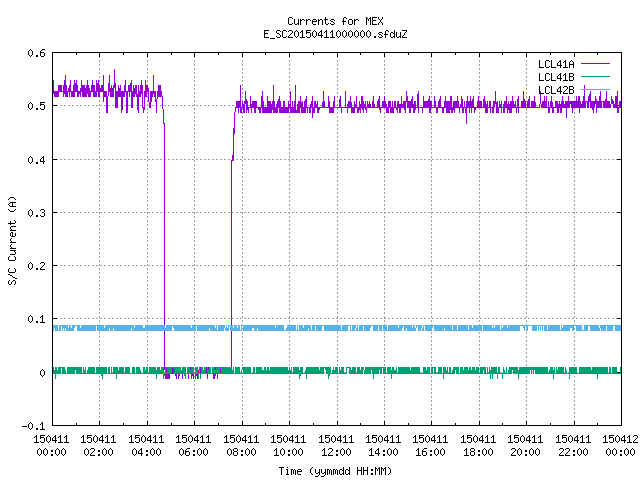640x480 pixels.
Task: Click the purple LCL41A falling edge near 04:45
Action: coord(164,245)
